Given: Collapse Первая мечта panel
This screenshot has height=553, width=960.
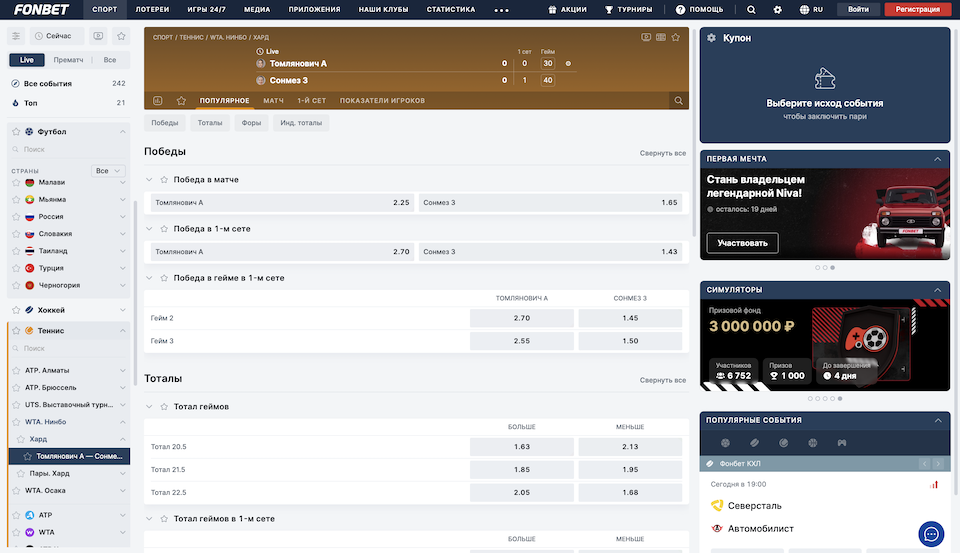Looking at the screenshot, I should [937, 159].
